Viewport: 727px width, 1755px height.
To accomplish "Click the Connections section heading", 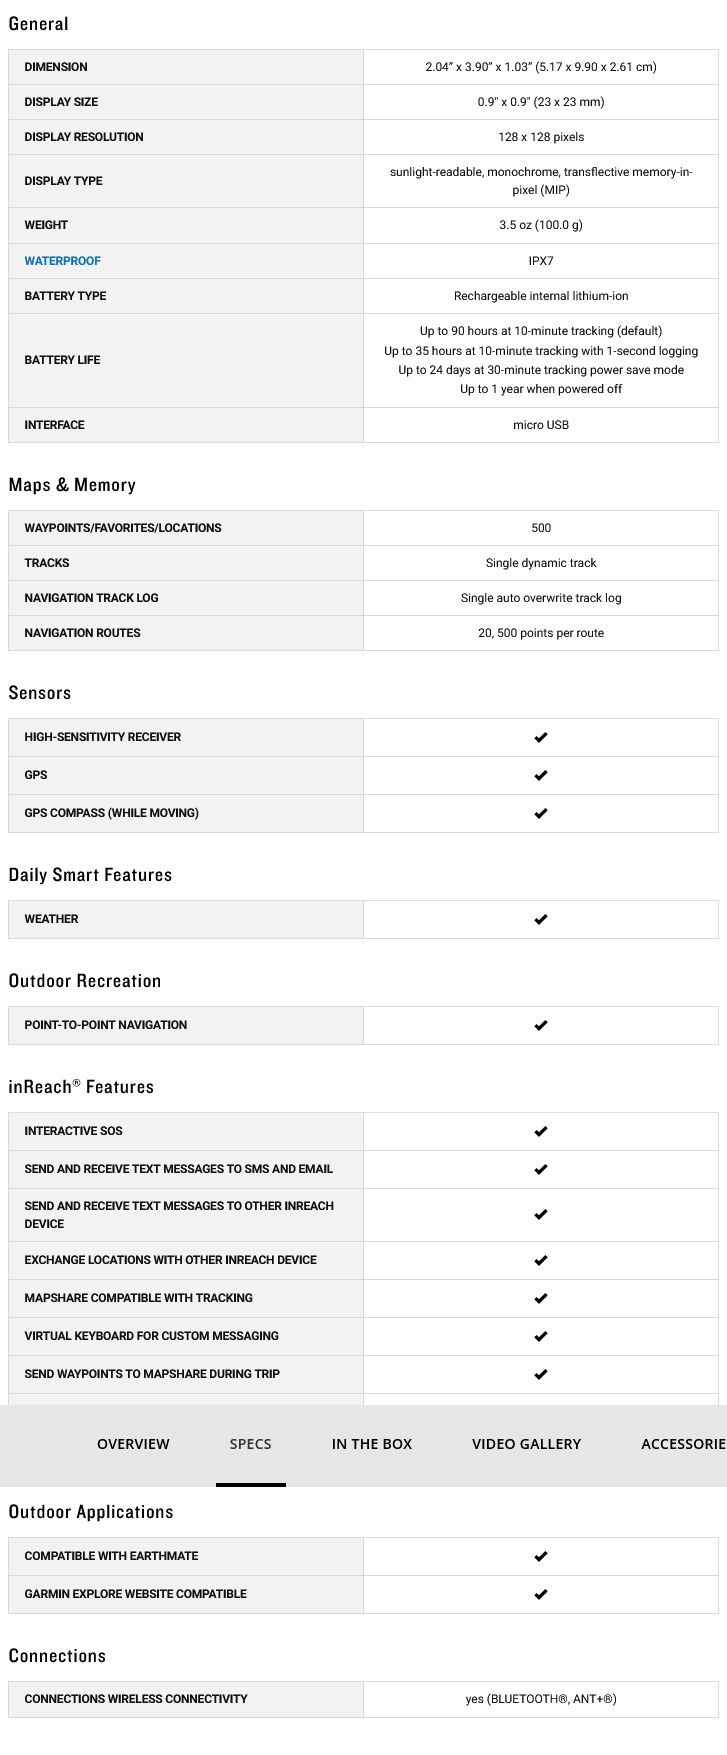I will [x=57, y=1656].
